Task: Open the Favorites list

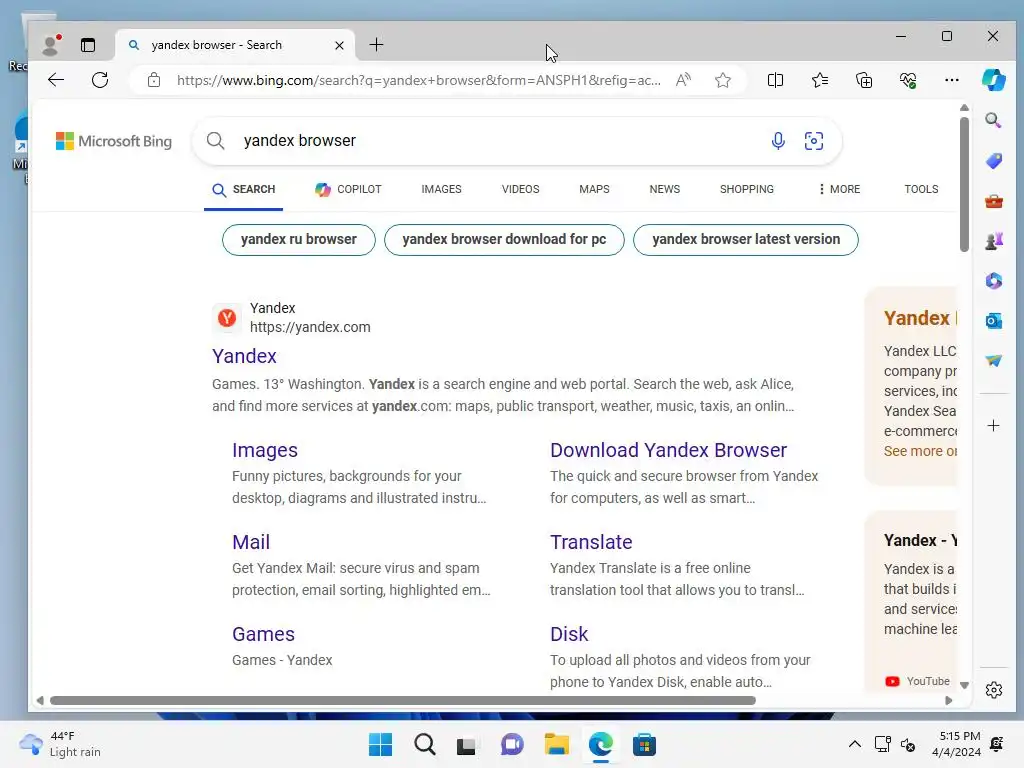Action: point(820,80)
